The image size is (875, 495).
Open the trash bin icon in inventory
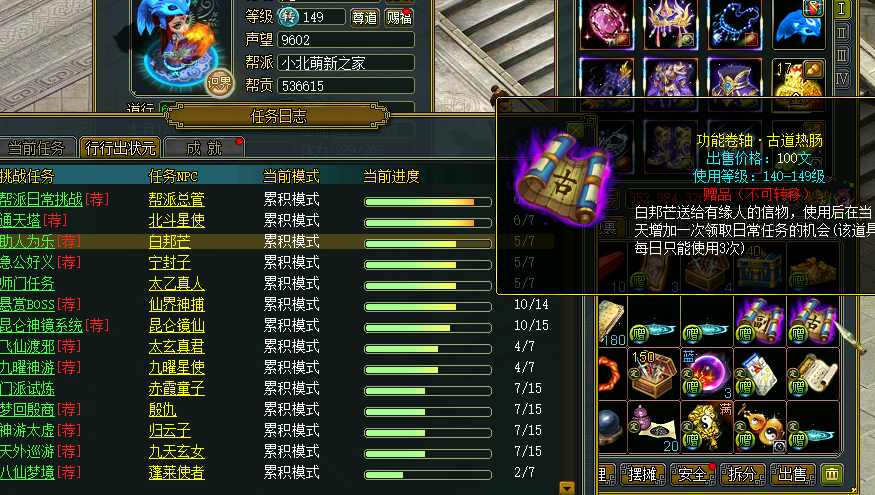(832, 474)
